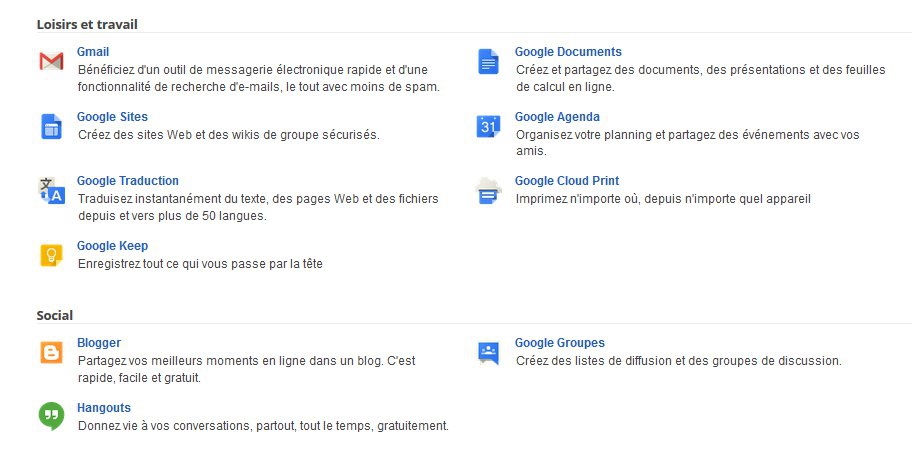Image resolution: width=919 pixels, height=465 pixels.
Task: Click the Google Cloud Print icon
Action: pos(488,191)
